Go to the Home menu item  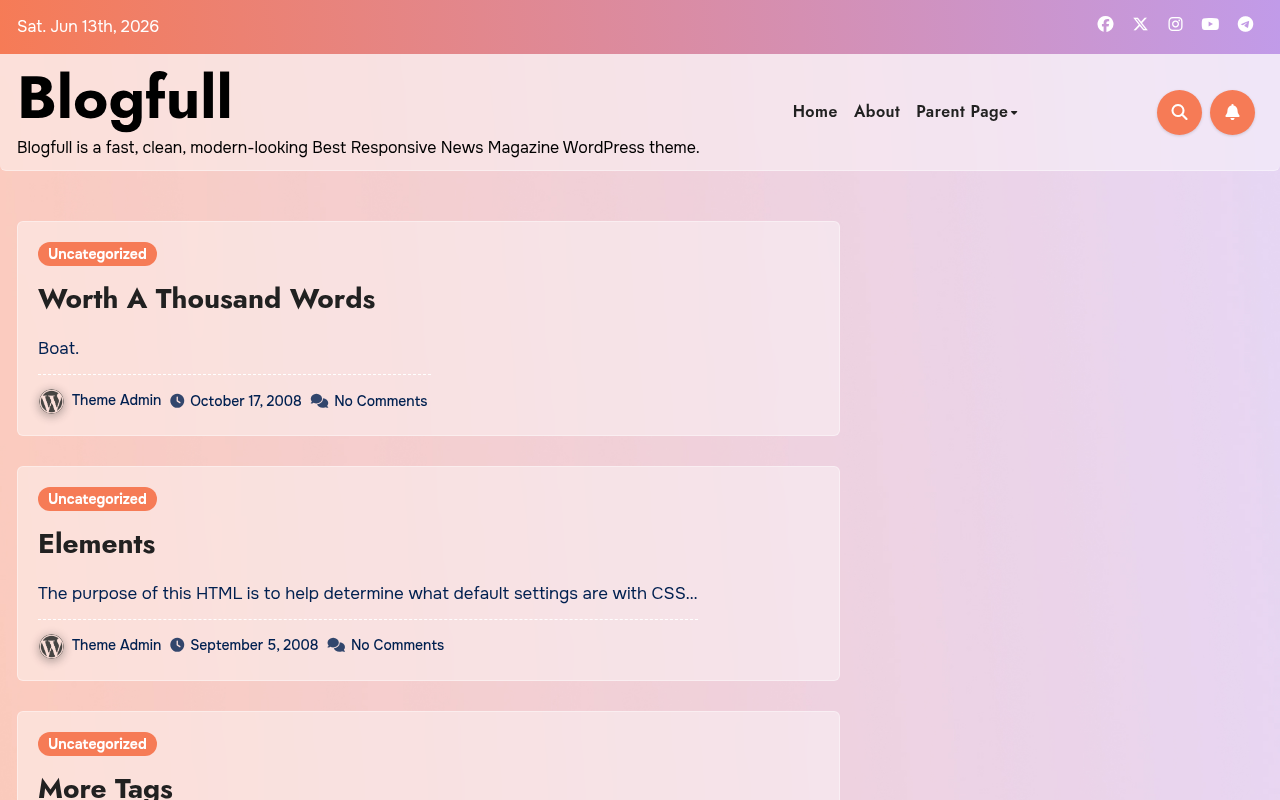[x=815, y=112]
